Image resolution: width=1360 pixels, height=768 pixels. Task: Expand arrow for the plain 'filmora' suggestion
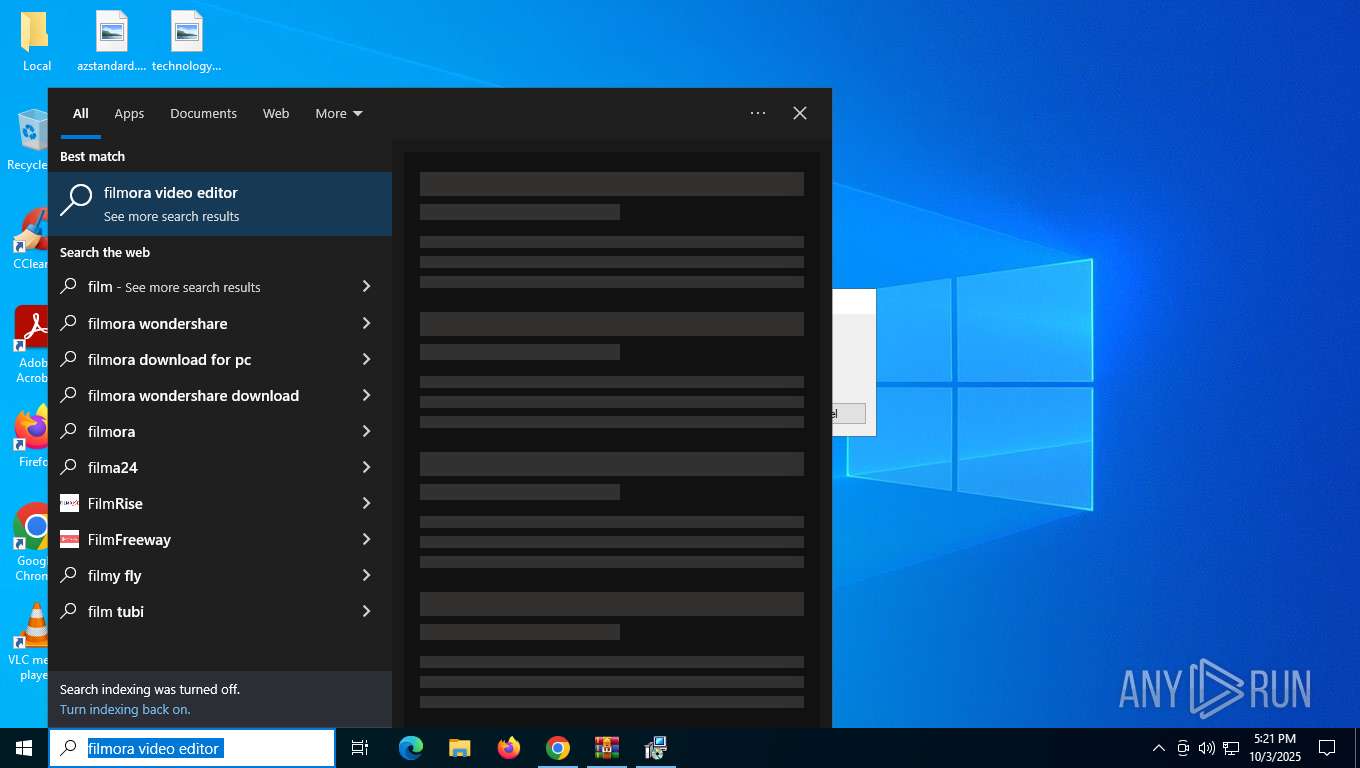[367, 431]
